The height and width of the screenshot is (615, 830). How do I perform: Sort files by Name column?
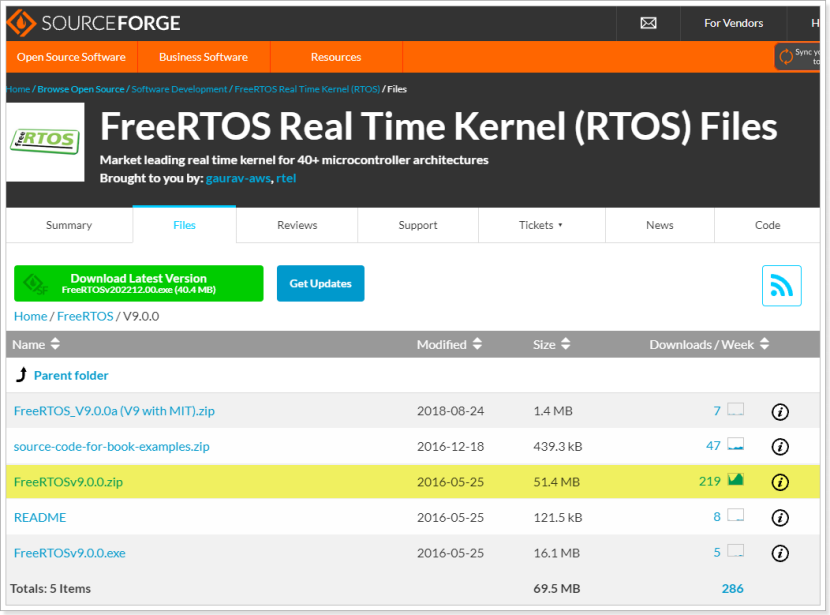tap(36, 345)
